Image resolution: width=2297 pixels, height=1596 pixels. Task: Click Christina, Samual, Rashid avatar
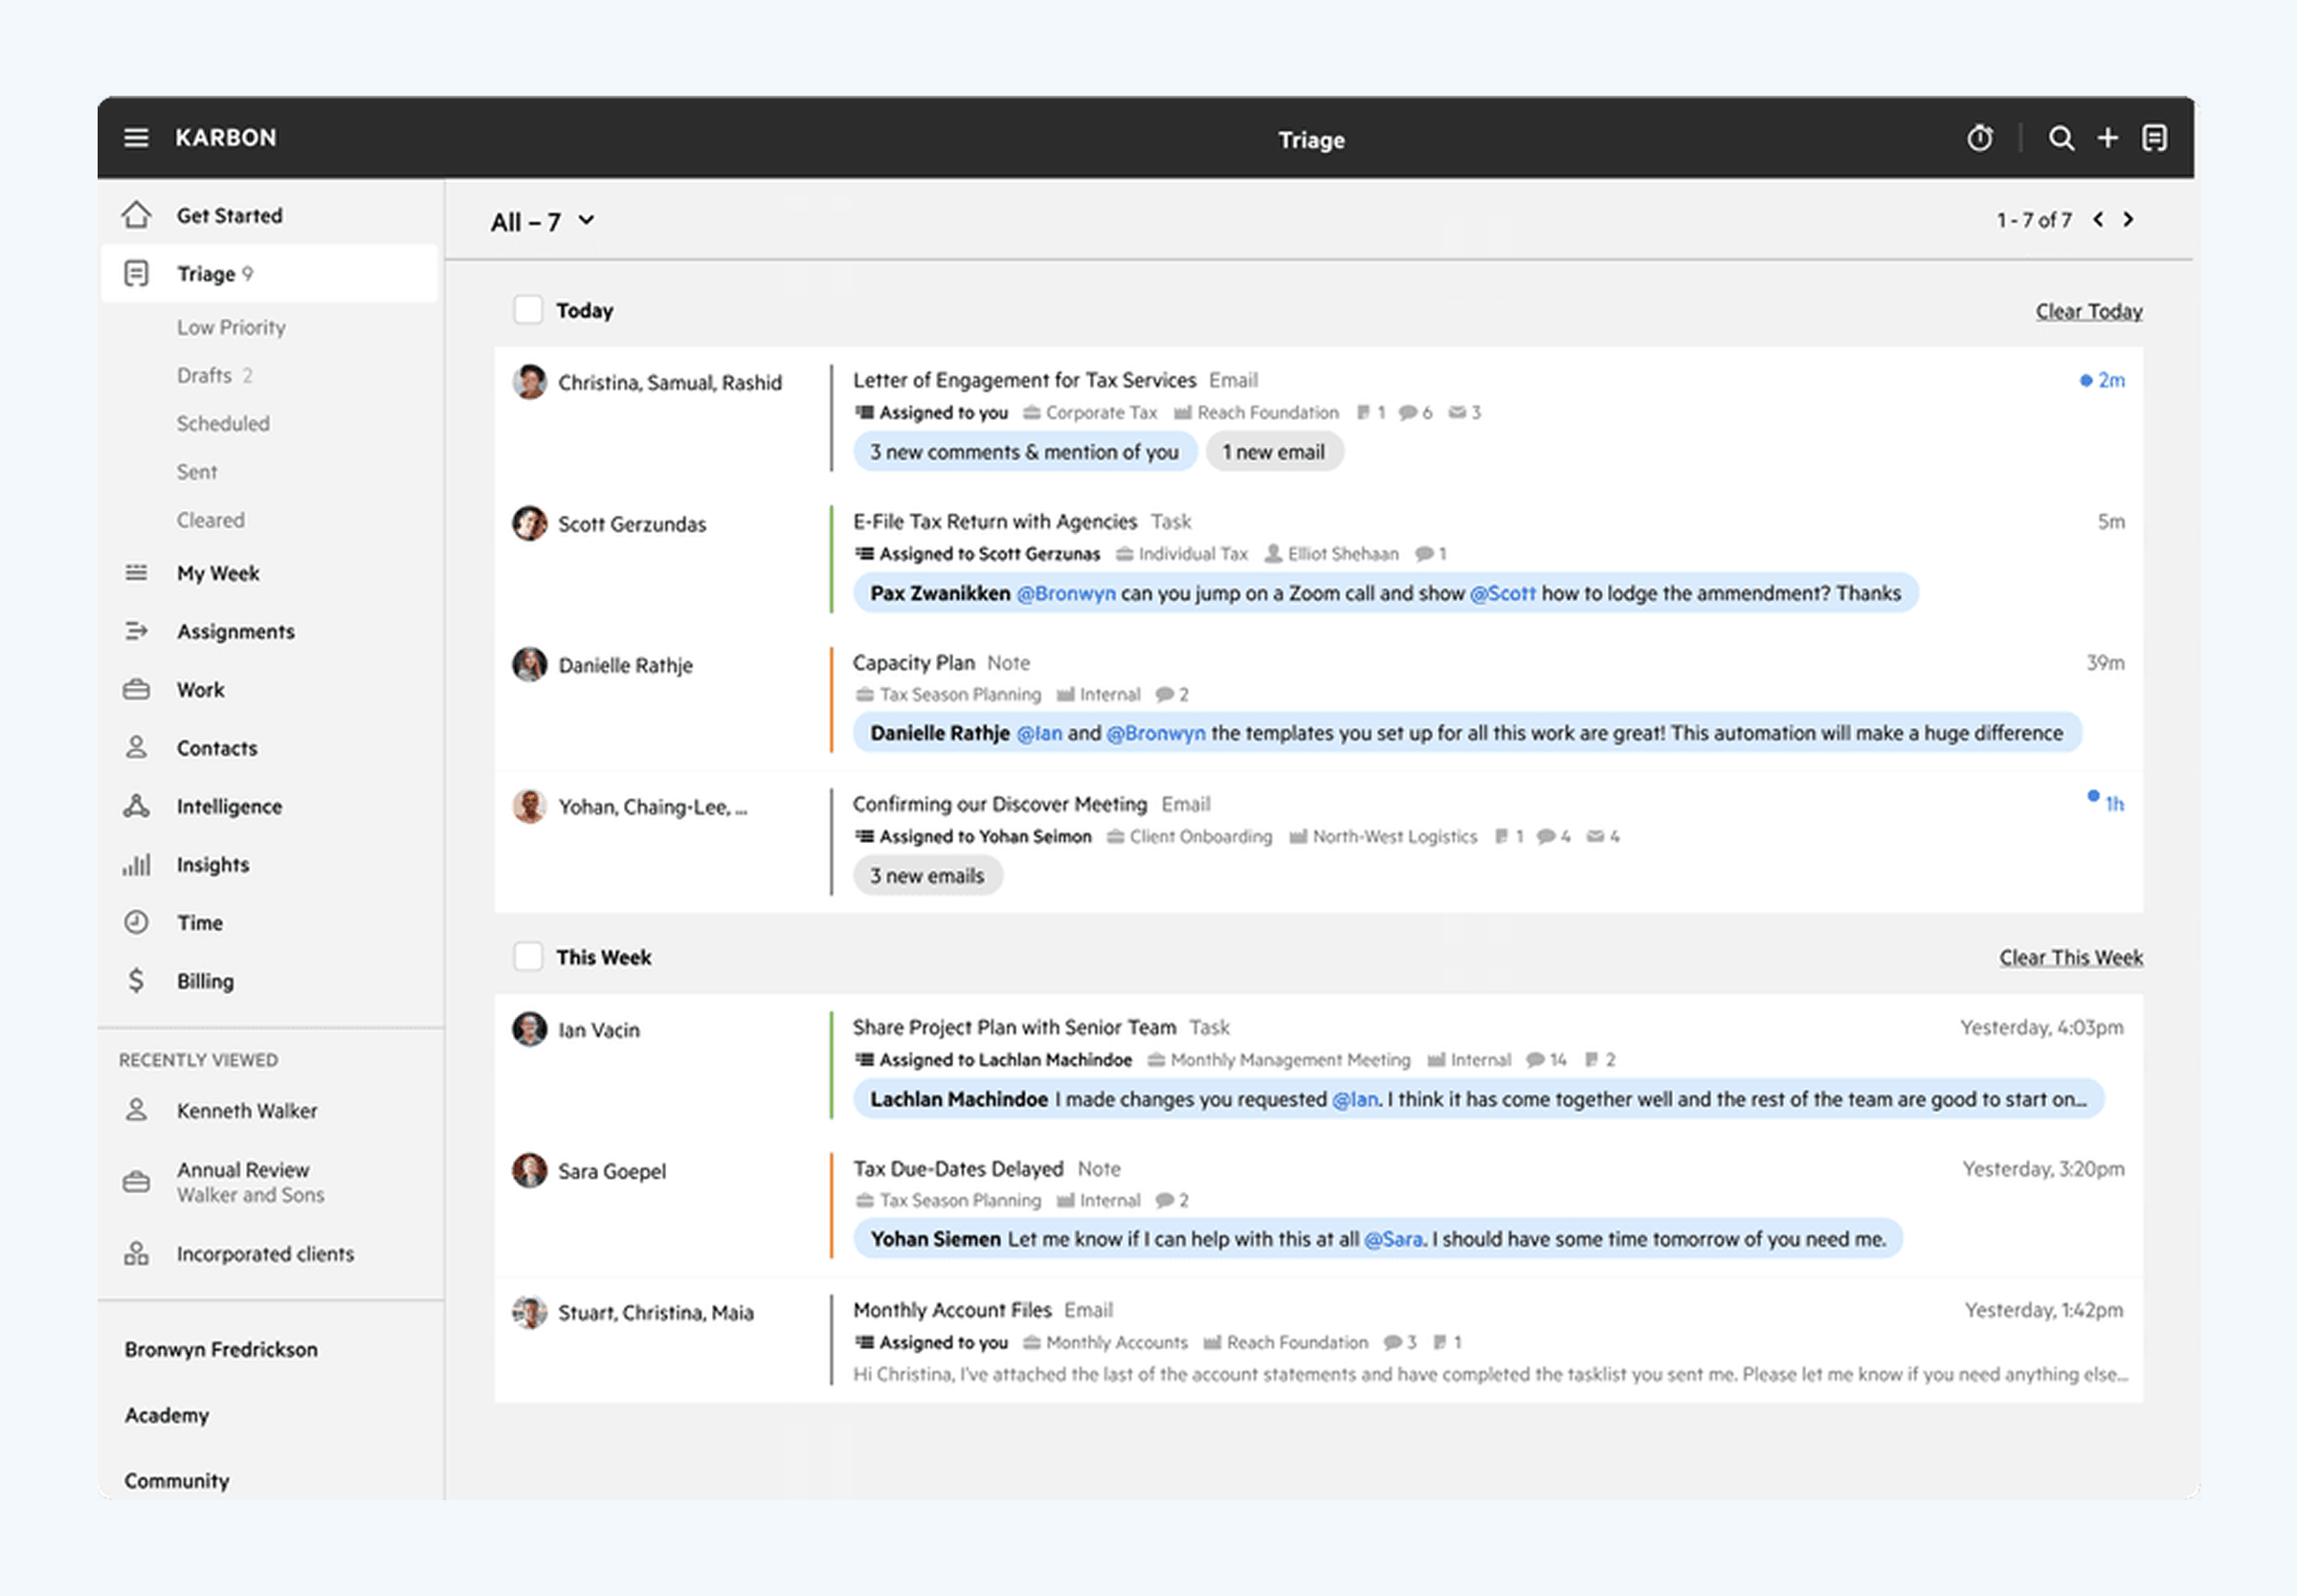click(529, 382)
